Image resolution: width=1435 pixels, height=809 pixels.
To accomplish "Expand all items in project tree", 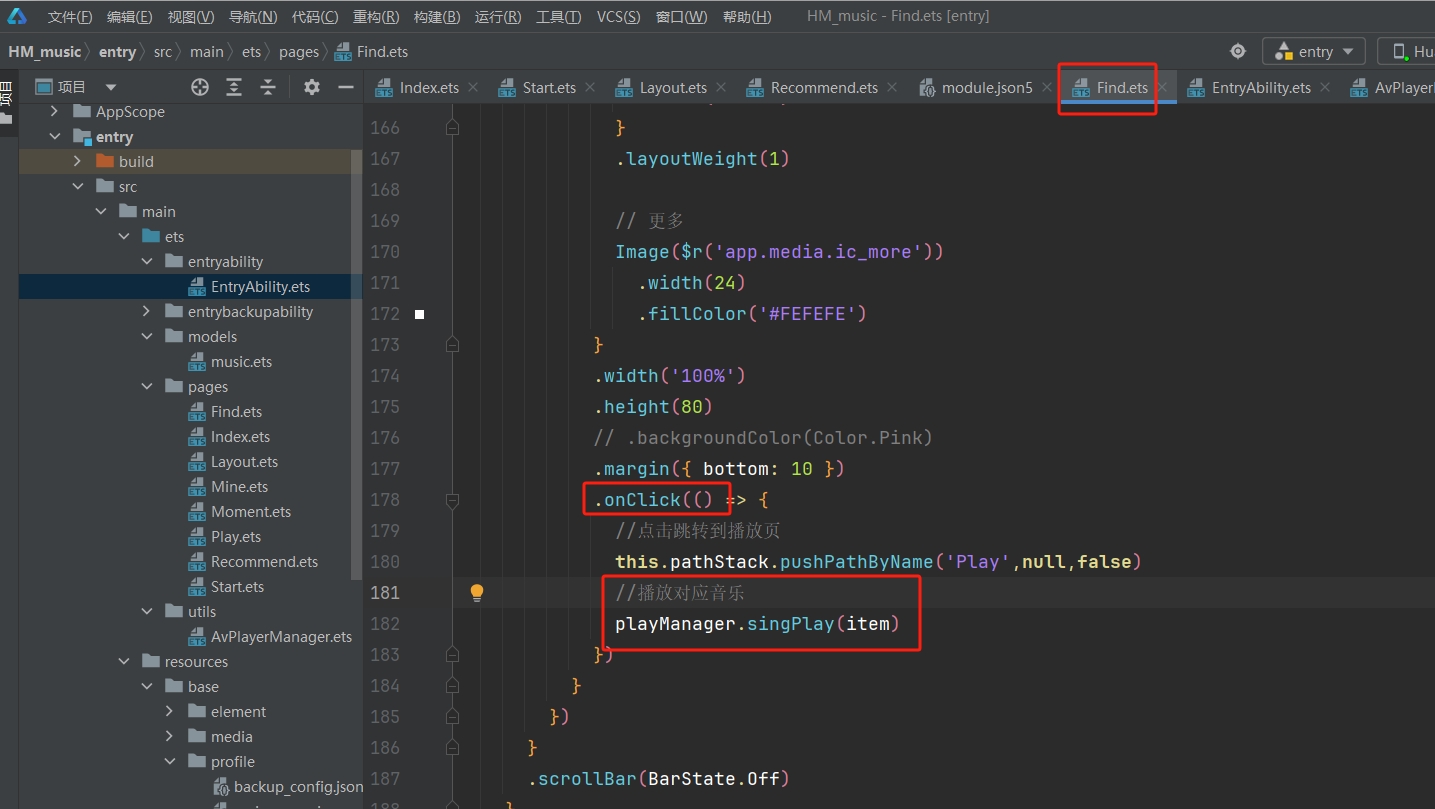I will (x=234, y=87).
